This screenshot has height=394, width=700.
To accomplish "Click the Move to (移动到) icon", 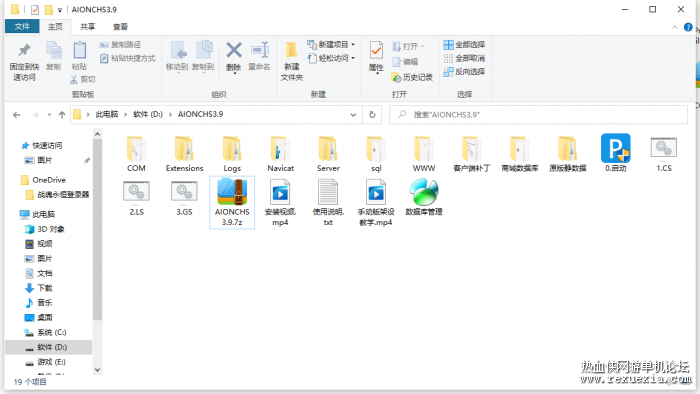I will [177, 57].
